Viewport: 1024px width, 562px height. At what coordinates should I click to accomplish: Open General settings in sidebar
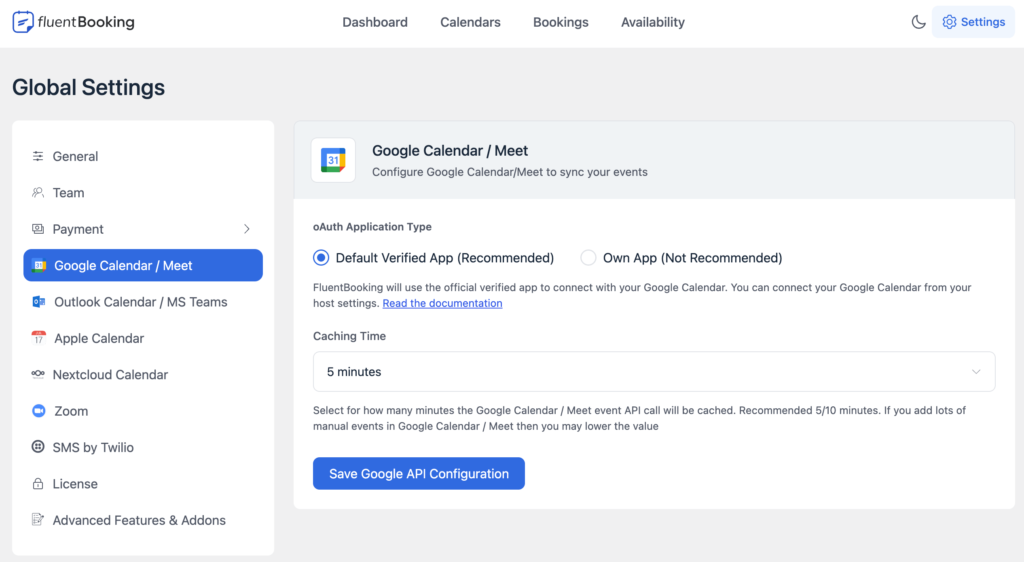tap(143, 156)
